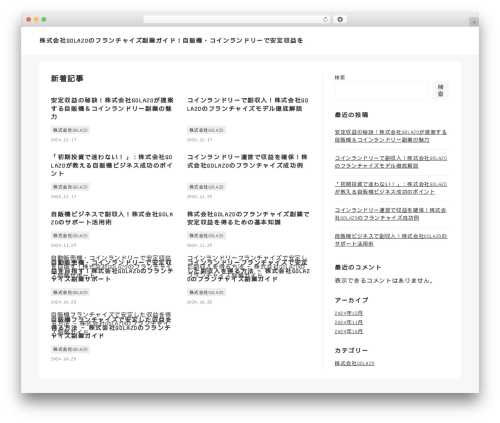The image size is (500, 423).
Task: Open main article 「初期投資で迷わない！」 under 新着記事
Action: click(x=112, y=165)
